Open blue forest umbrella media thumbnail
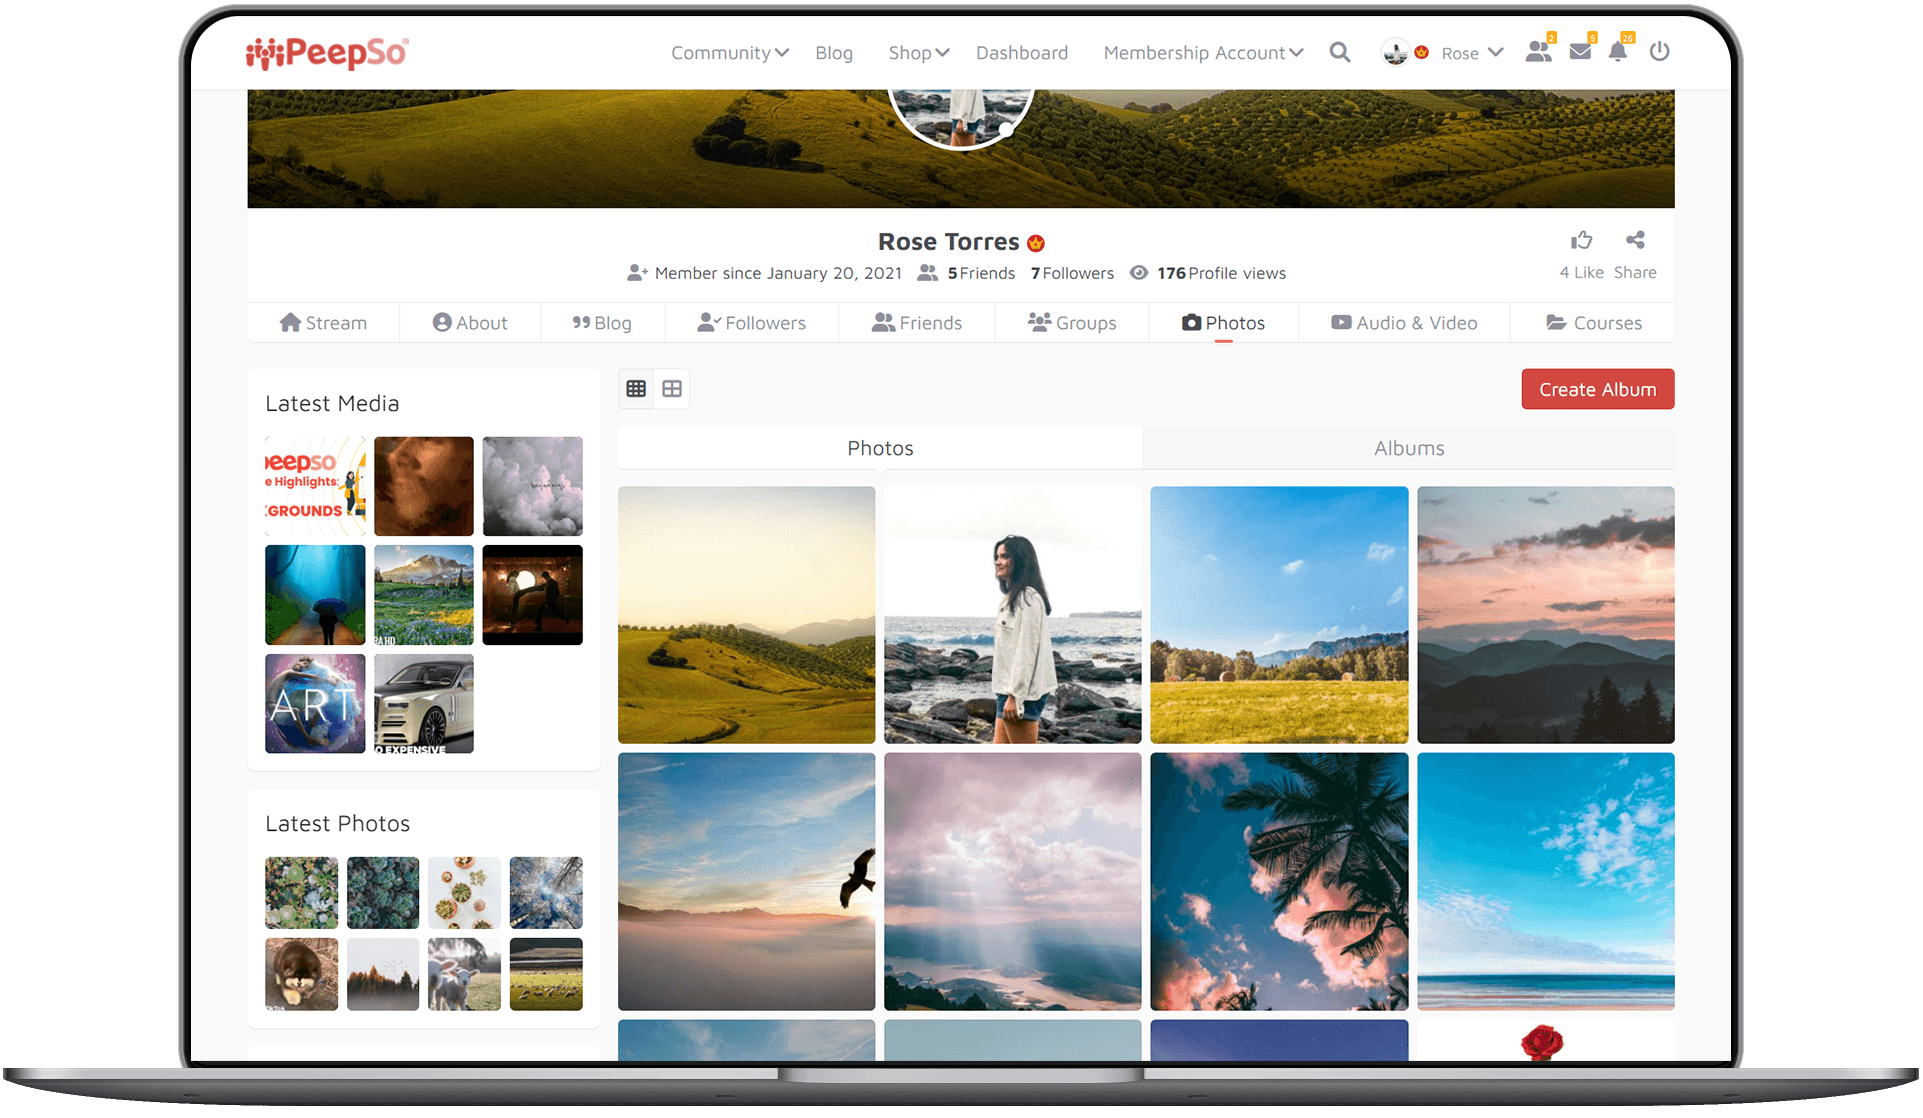 tap(315, 595)
